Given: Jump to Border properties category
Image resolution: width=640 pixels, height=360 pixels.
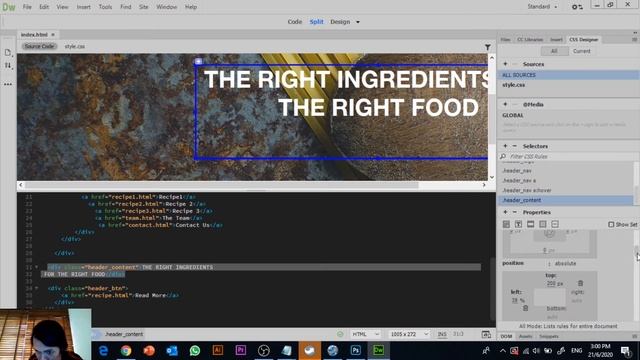Looking at the screenshot, I should click(531, 224).
